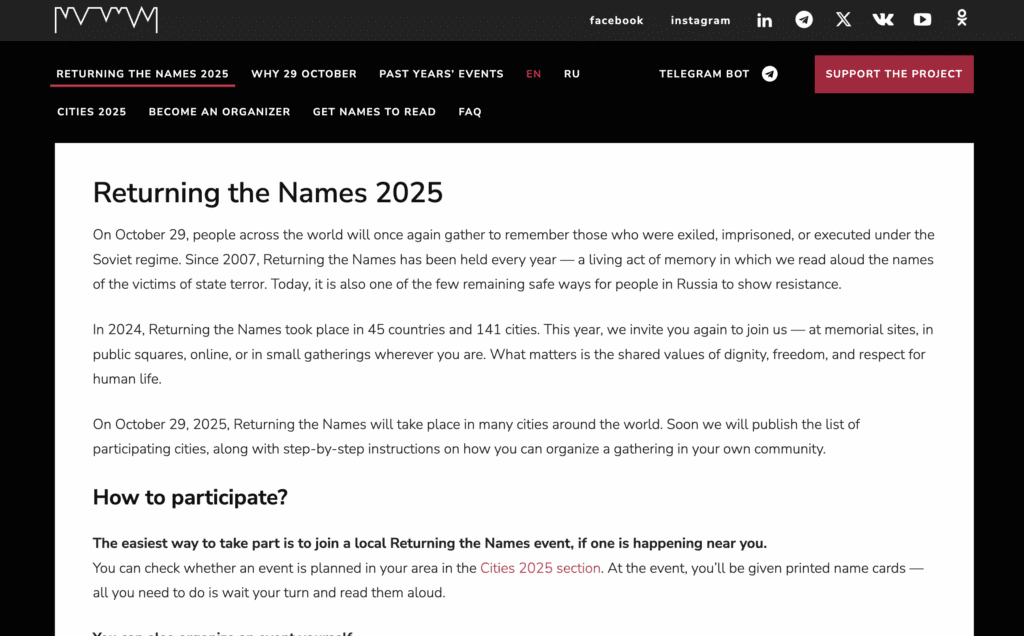Switch language to RU
Viewport: 1024px width, 636px height.
(x=572, y=74)
